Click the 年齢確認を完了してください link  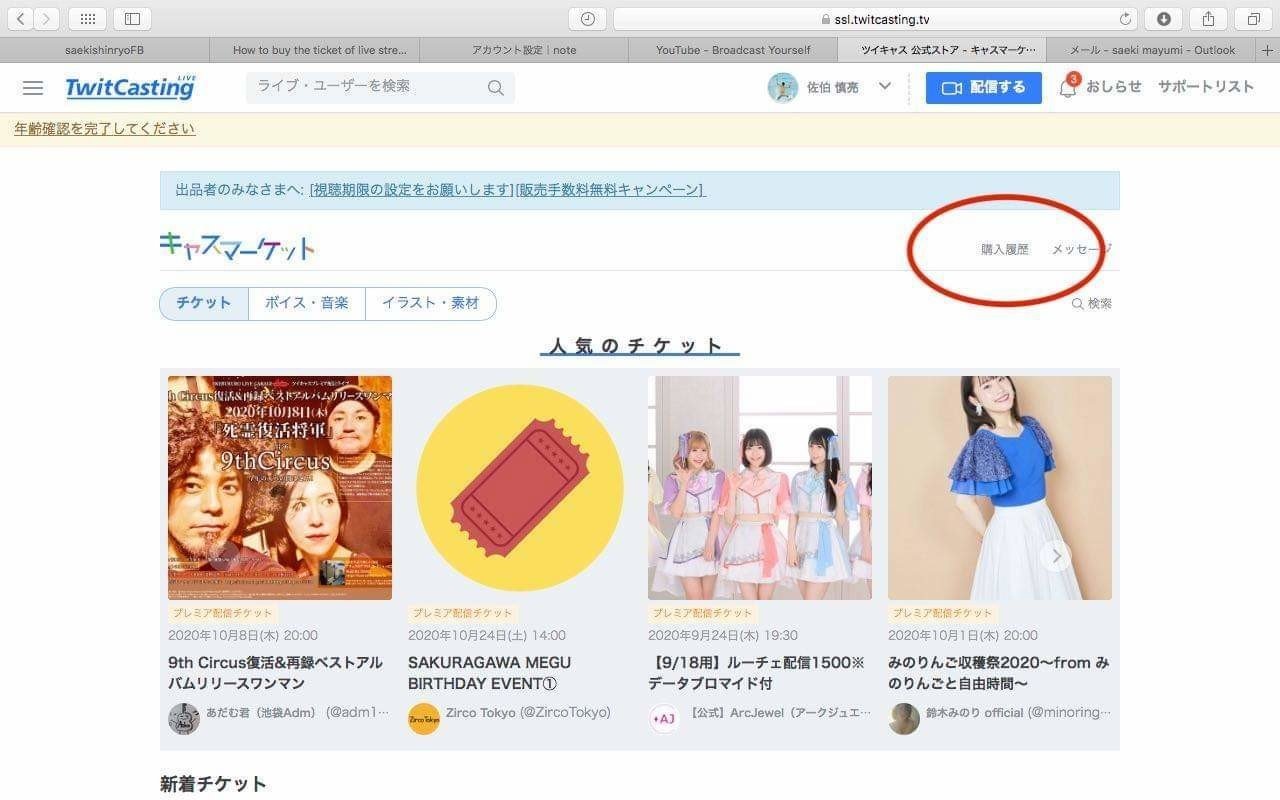105,128
